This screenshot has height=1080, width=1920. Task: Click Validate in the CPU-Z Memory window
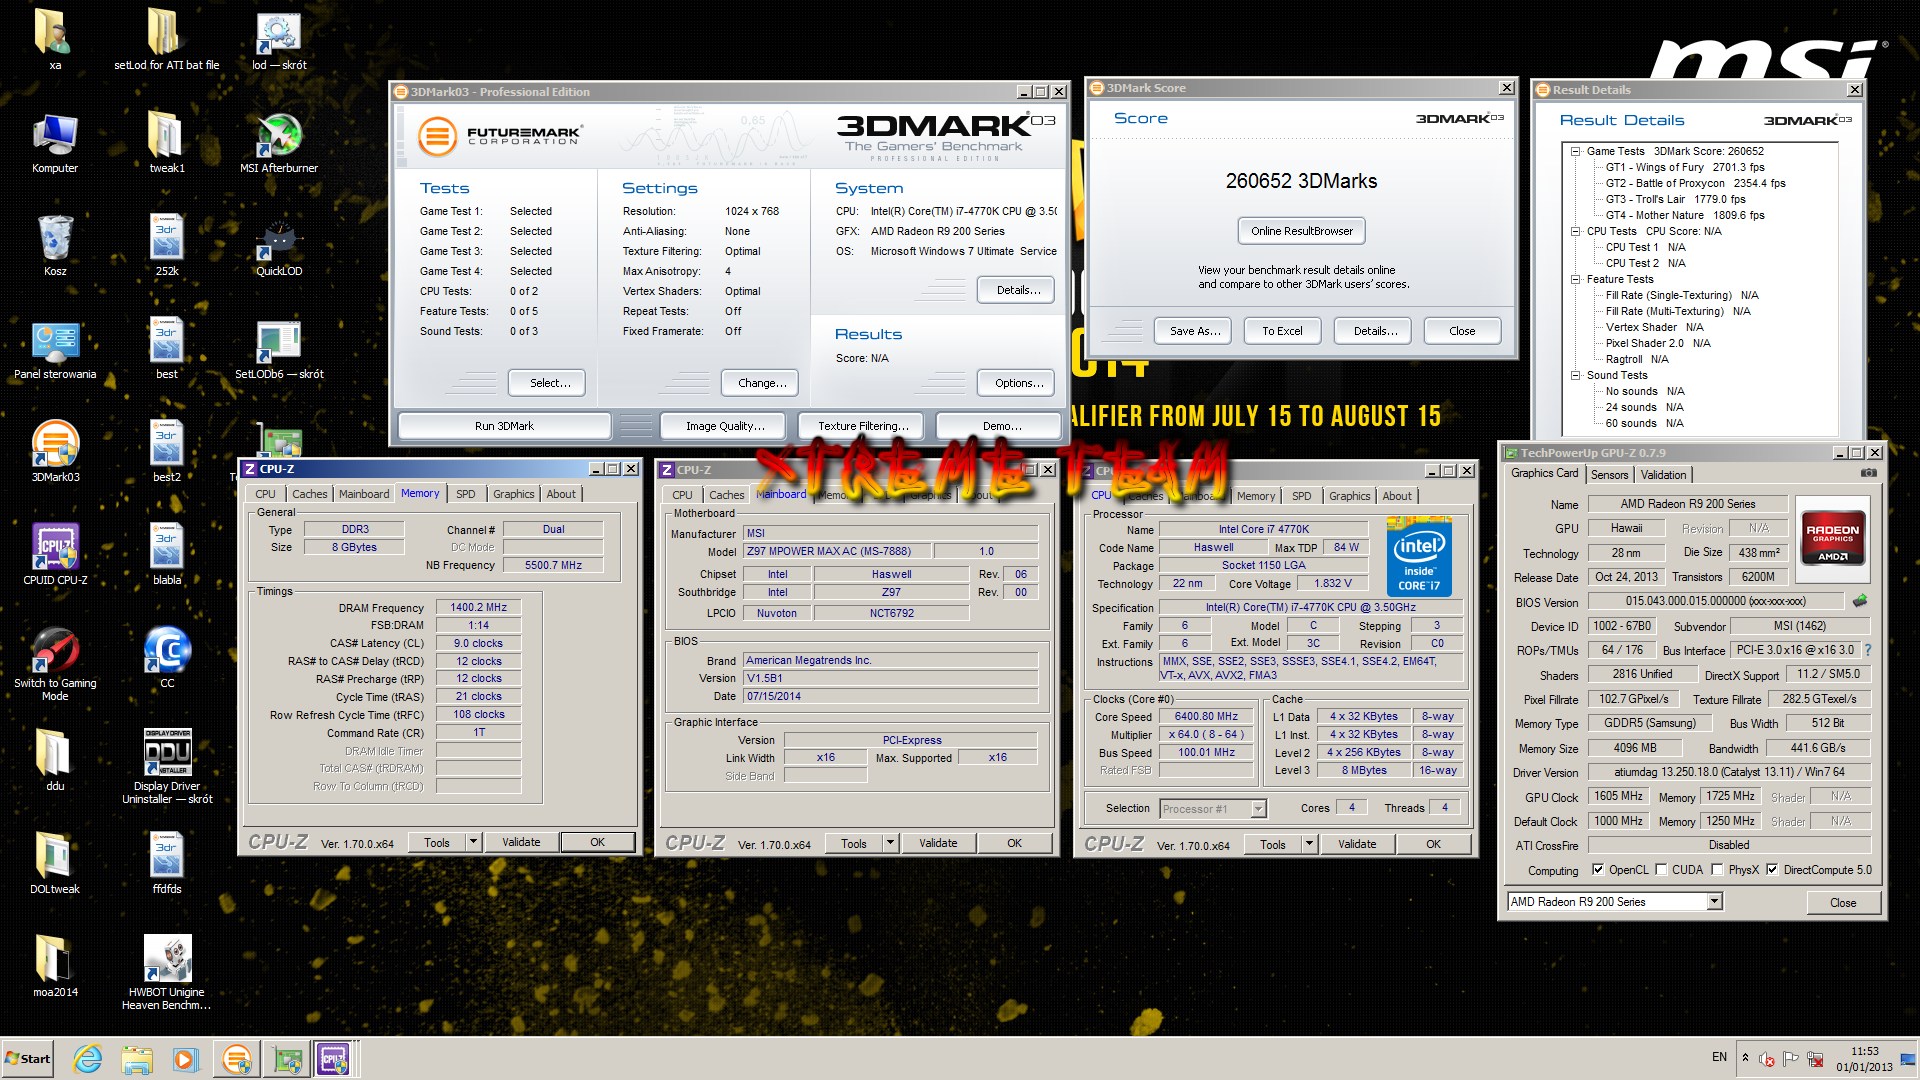tap(521, 842)
